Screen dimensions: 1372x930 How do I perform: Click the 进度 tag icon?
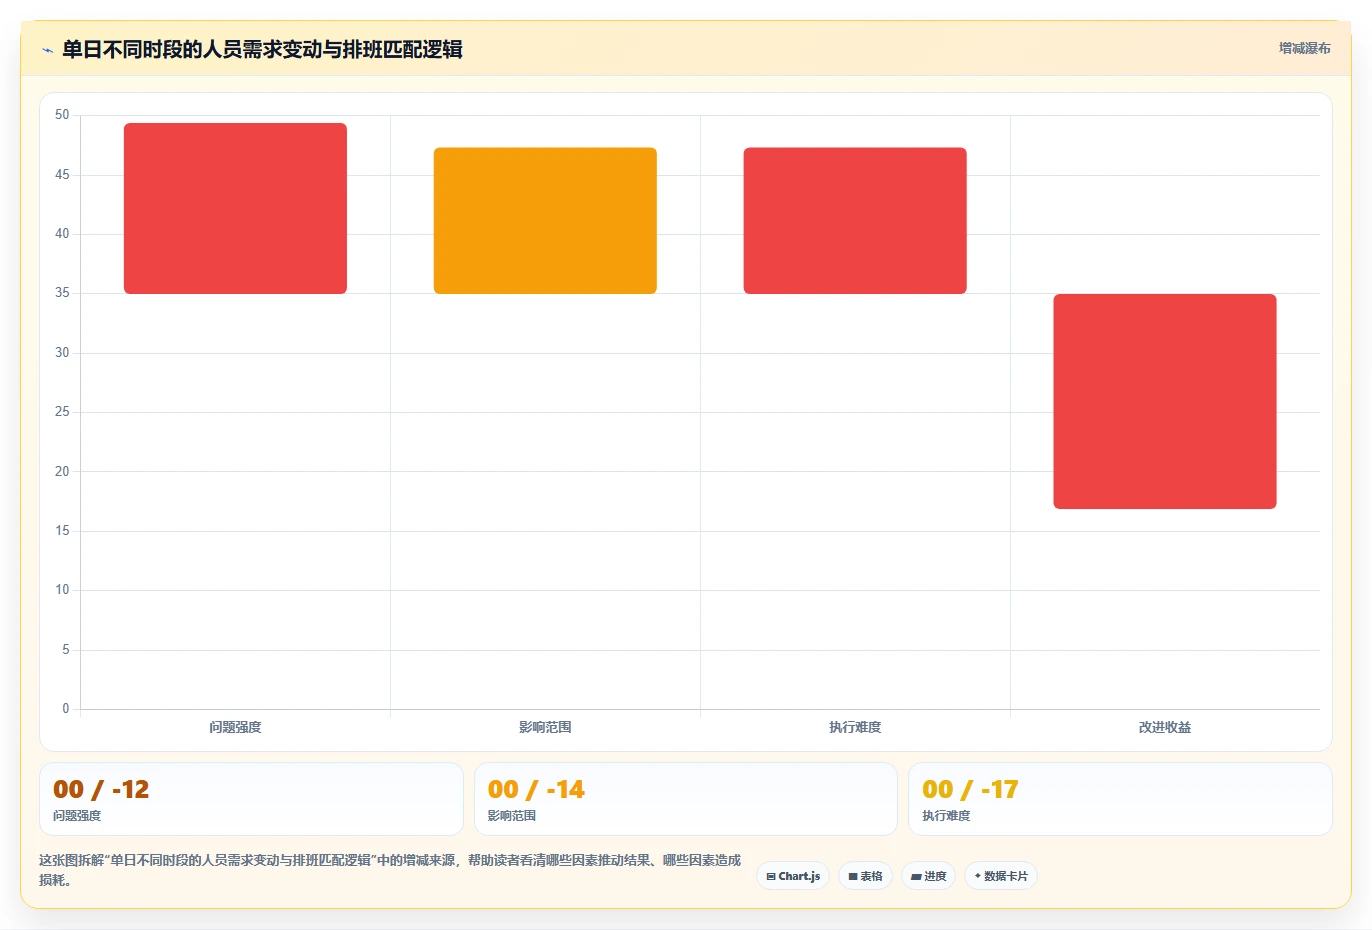point(916,876)
